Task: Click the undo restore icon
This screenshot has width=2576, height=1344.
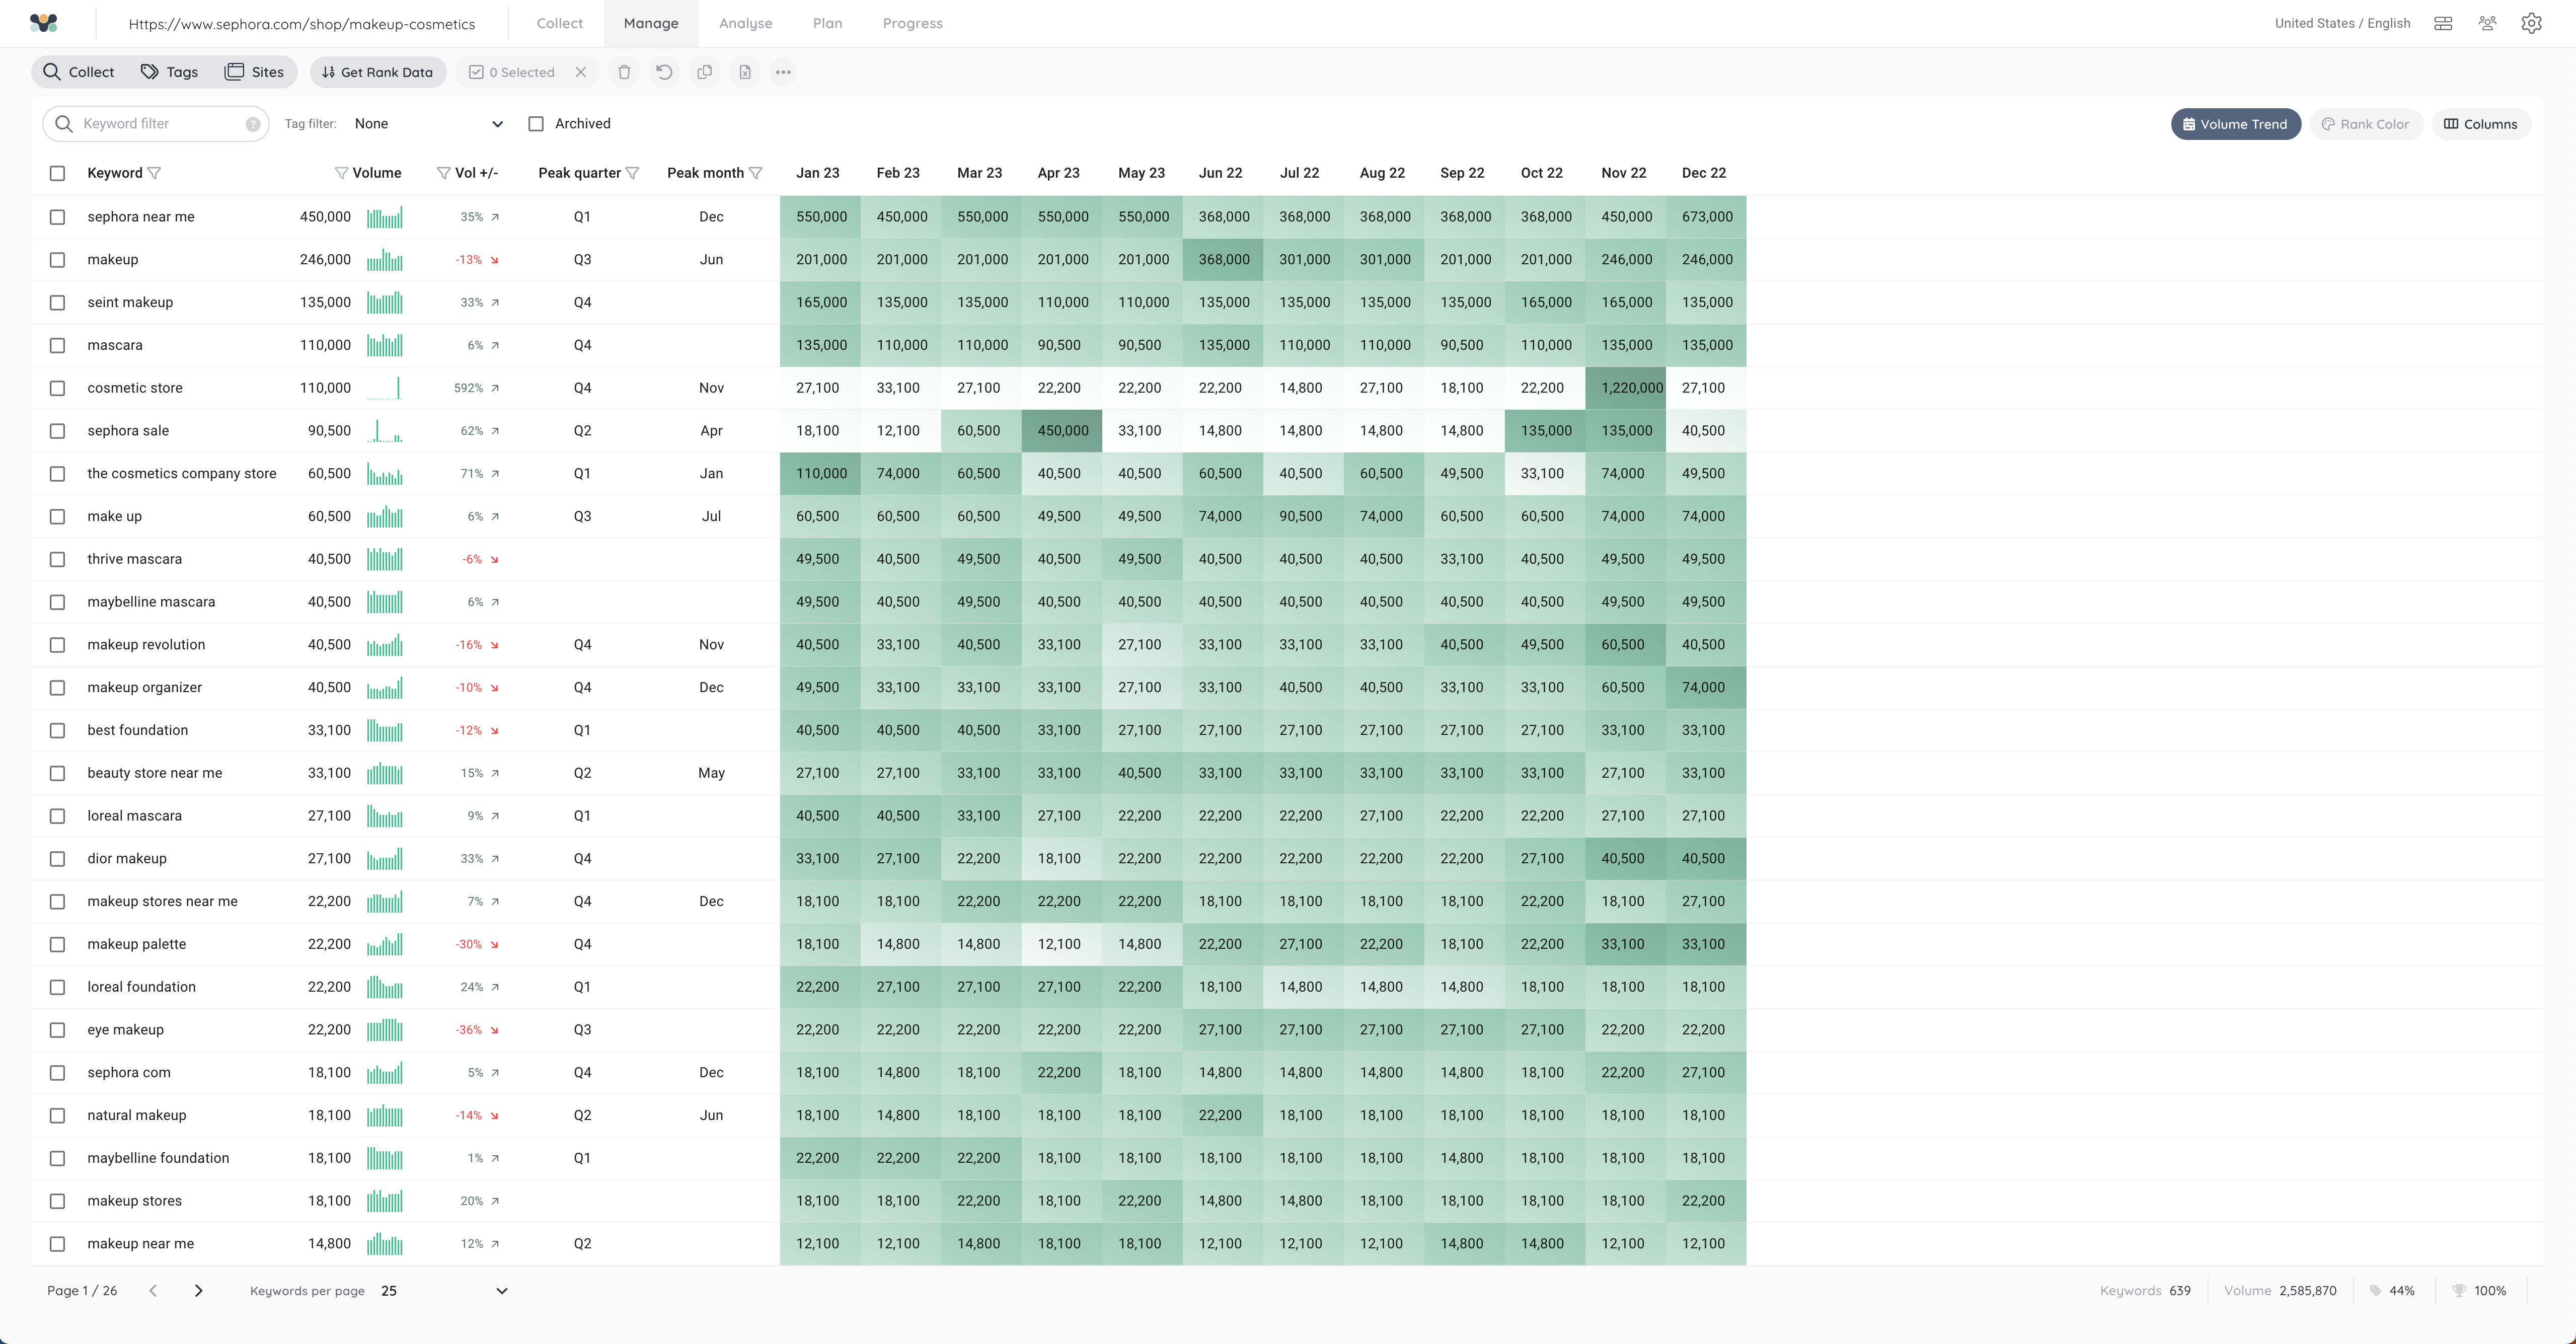Action: [664, 72]
